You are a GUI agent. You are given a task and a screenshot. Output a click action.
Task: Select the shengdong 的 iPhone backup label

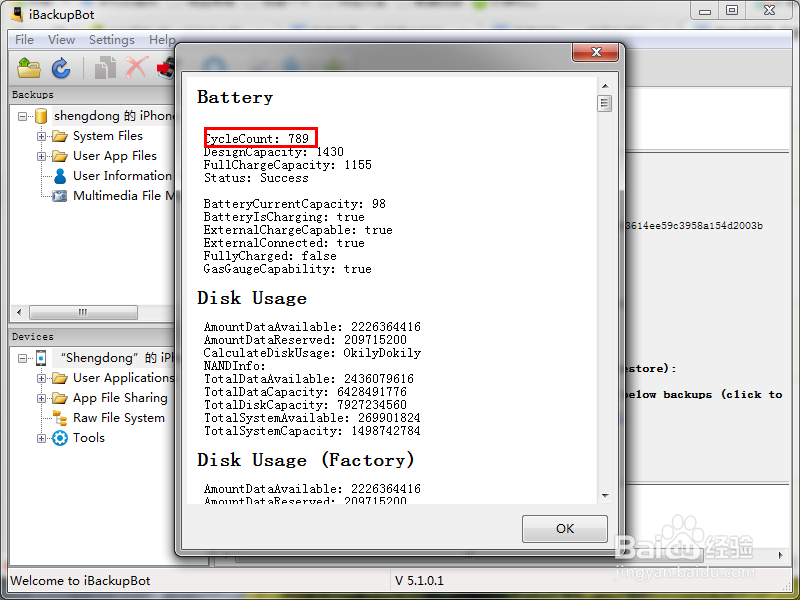[114, 116]
